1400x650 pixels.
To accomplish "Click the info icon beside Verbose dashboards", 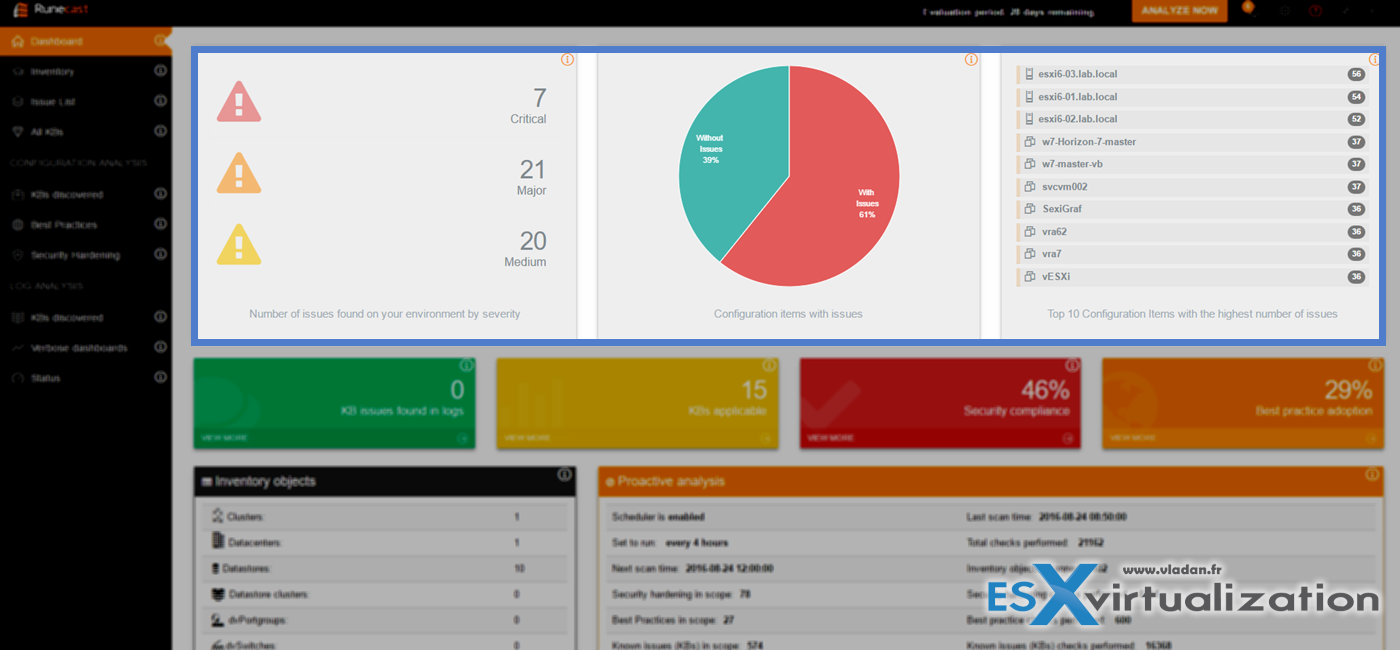I will pos(160,348).
